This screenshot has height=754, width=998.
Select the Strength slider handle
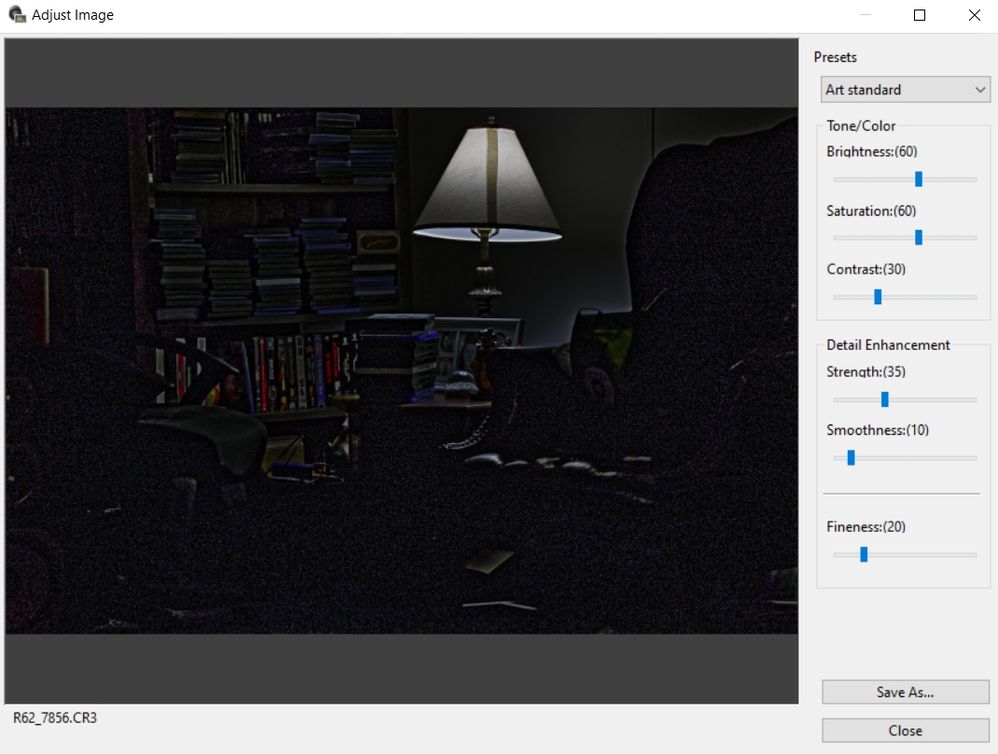(x=884, y=400)
